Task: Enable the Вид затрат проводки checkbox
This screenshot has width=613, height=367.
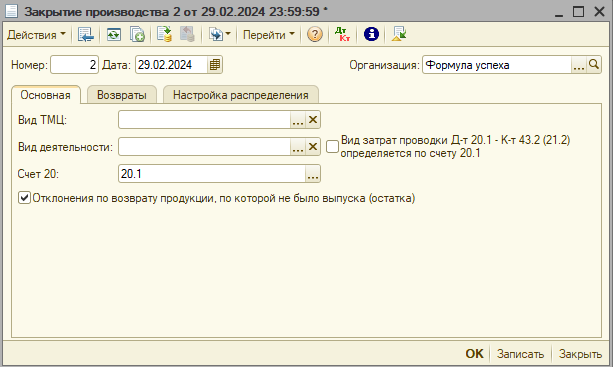Action: pyautogui.click(x=332, y=147)
